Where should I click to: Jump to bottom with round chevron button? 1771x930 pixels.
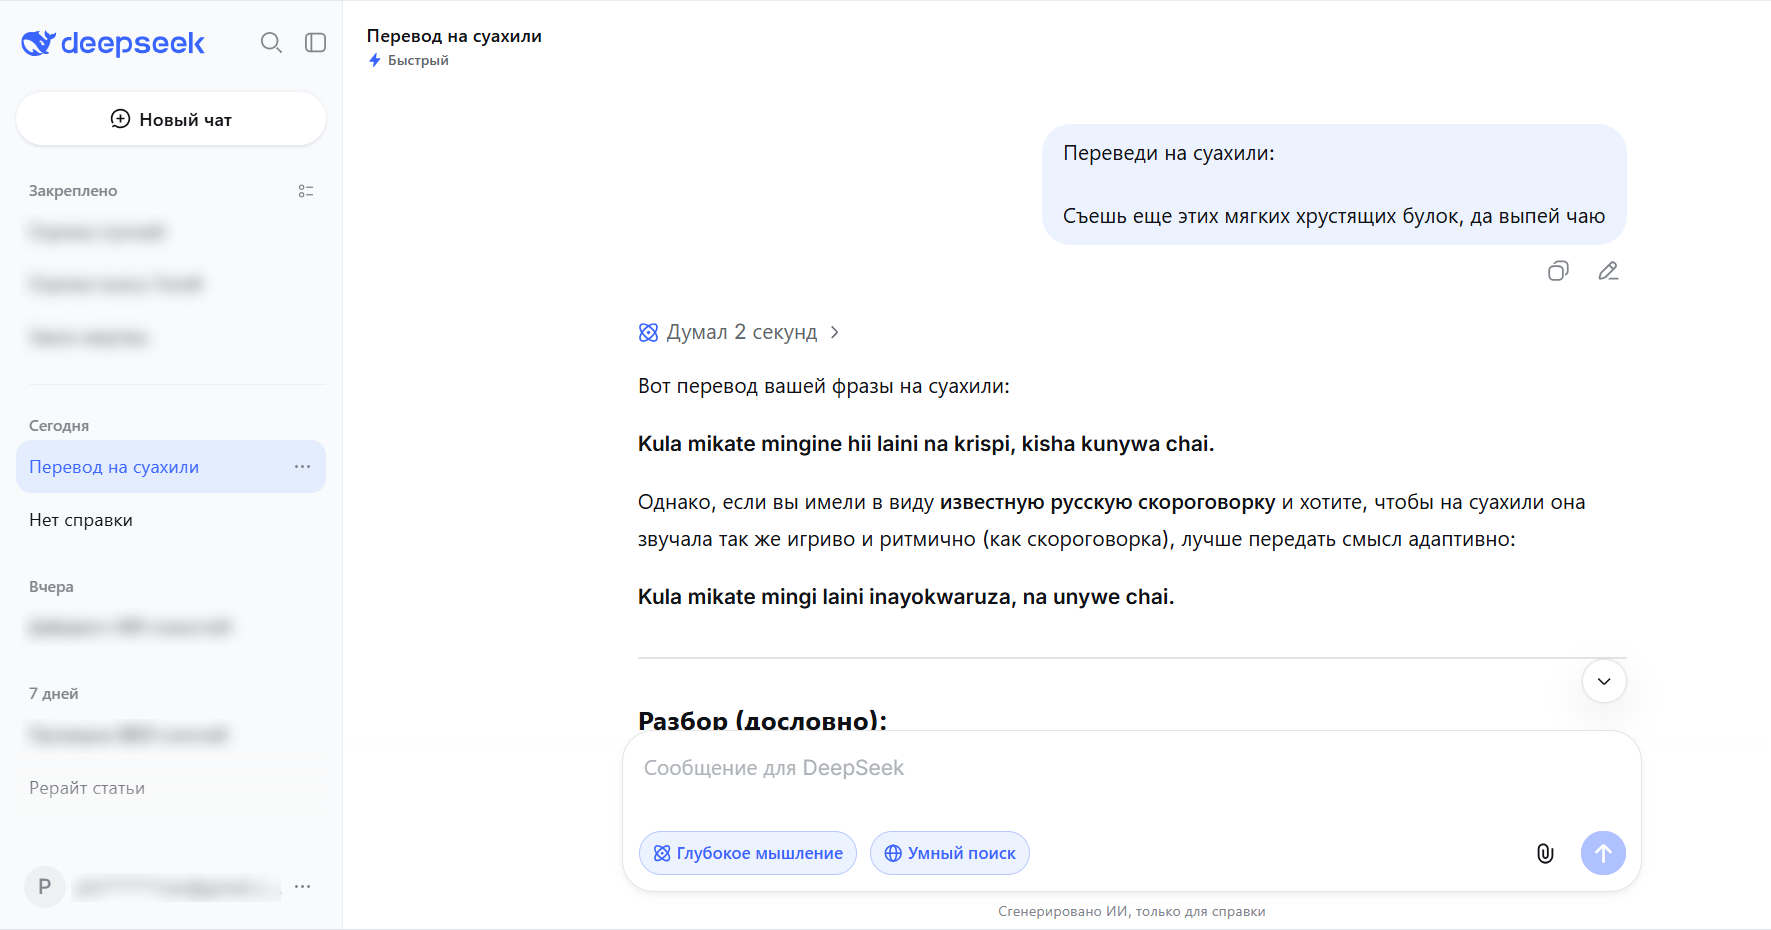(x=1604, y=681)
